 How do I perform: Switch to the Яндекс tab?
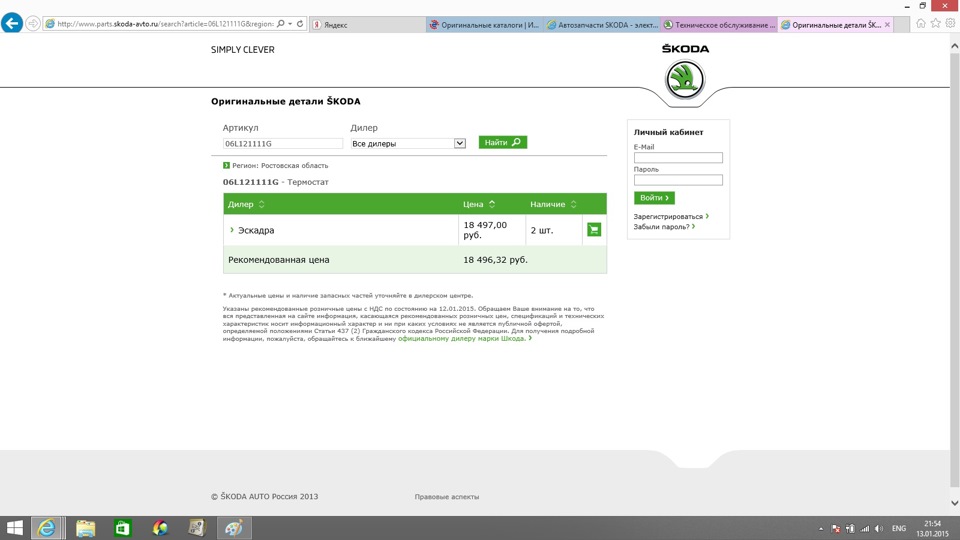click(x=367, y=24)
